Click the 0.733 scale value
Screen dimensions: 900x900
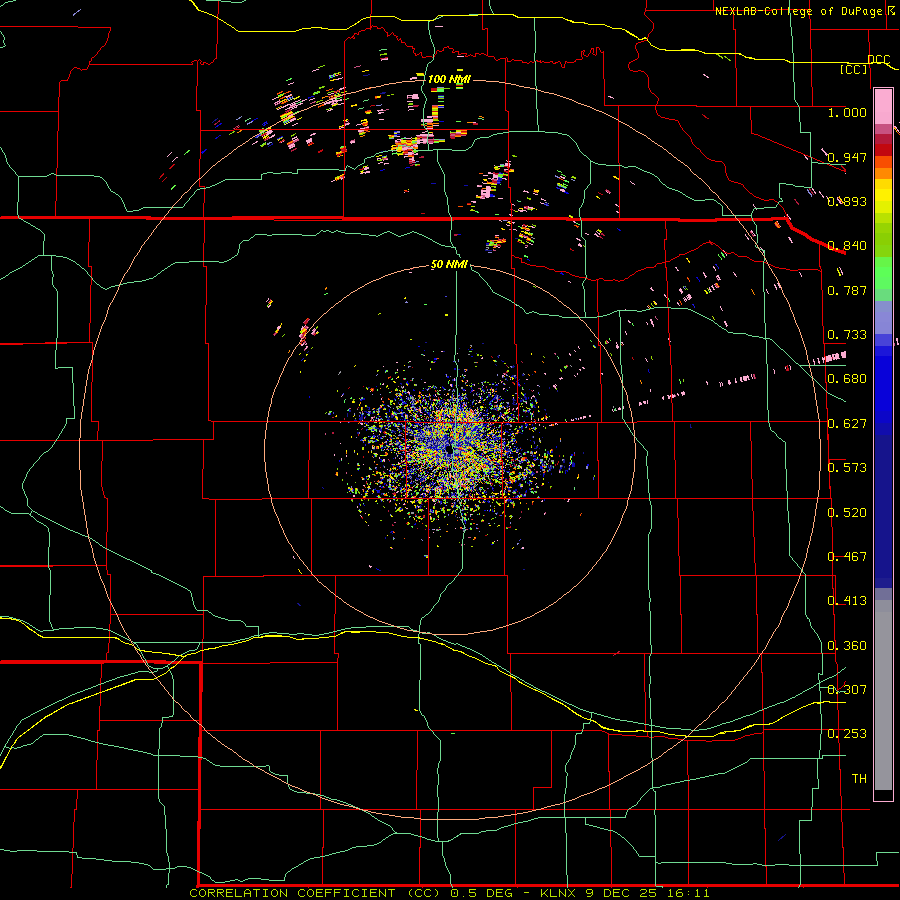tap(847, 335)
